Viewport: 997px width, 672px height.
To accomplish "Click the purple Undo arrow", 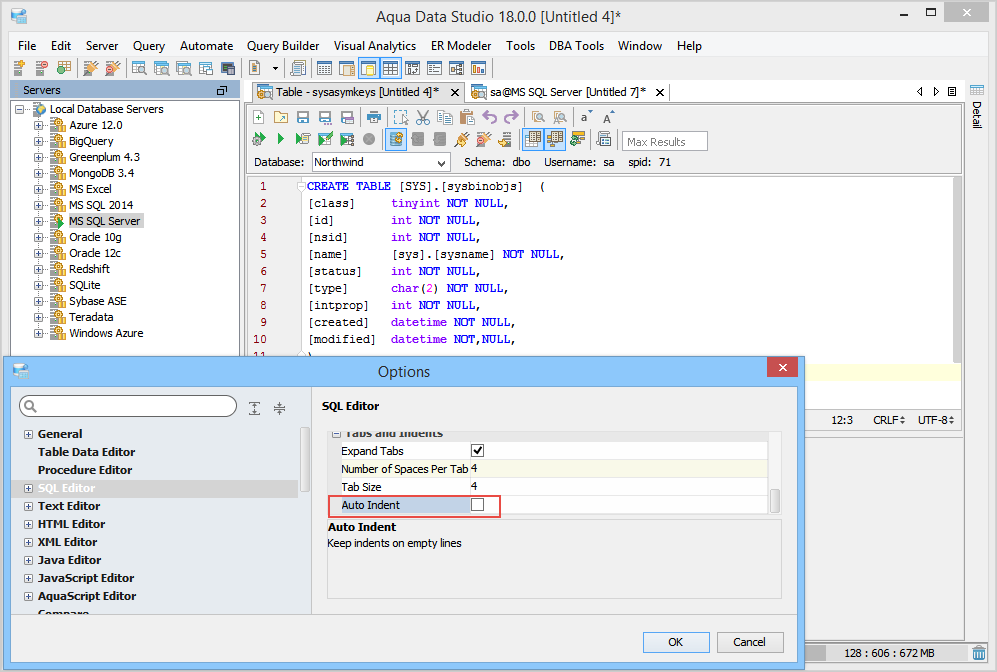I will pyautogui.click(x=489, y=117).
